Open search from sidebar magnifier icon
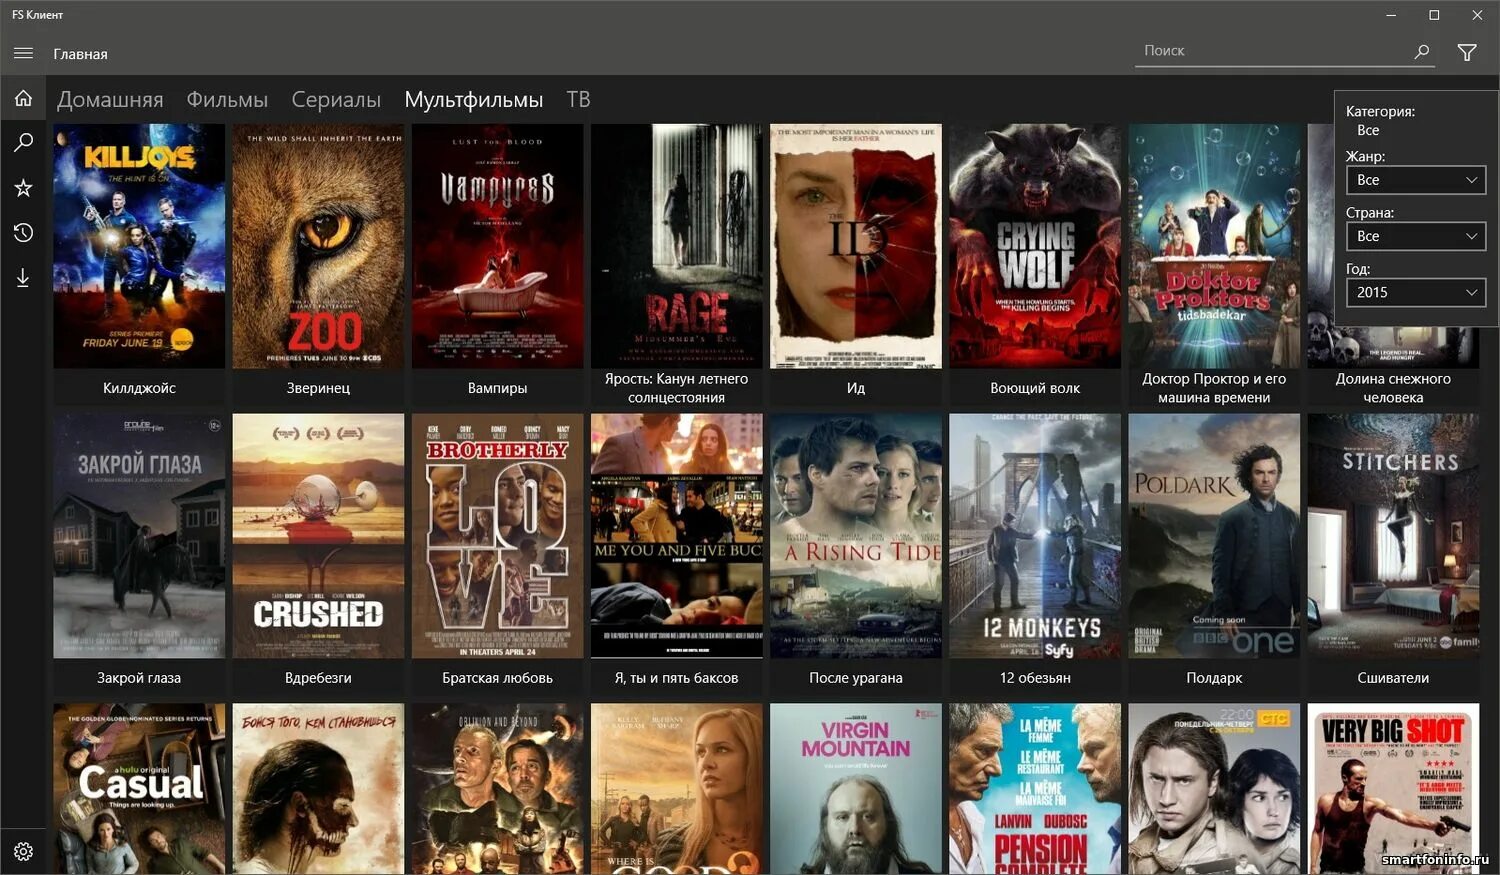Image resolution: width=1500 pixels, height=875 pixels. 23,143
